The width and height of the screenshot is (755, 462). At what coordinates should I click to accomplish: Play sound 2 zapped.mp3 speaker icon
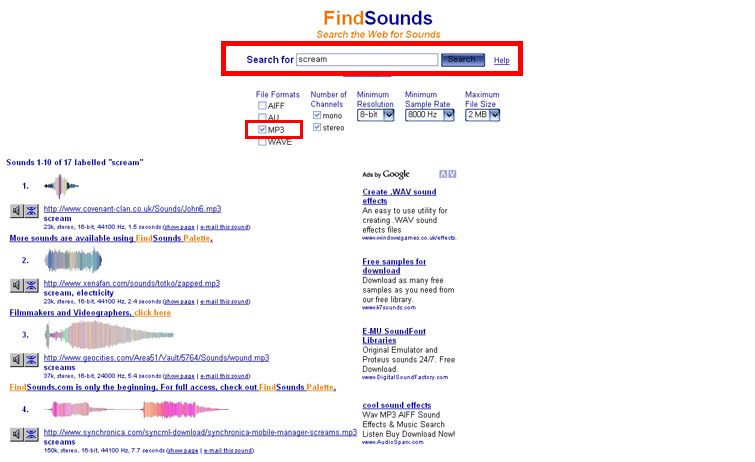click(17, 285)
